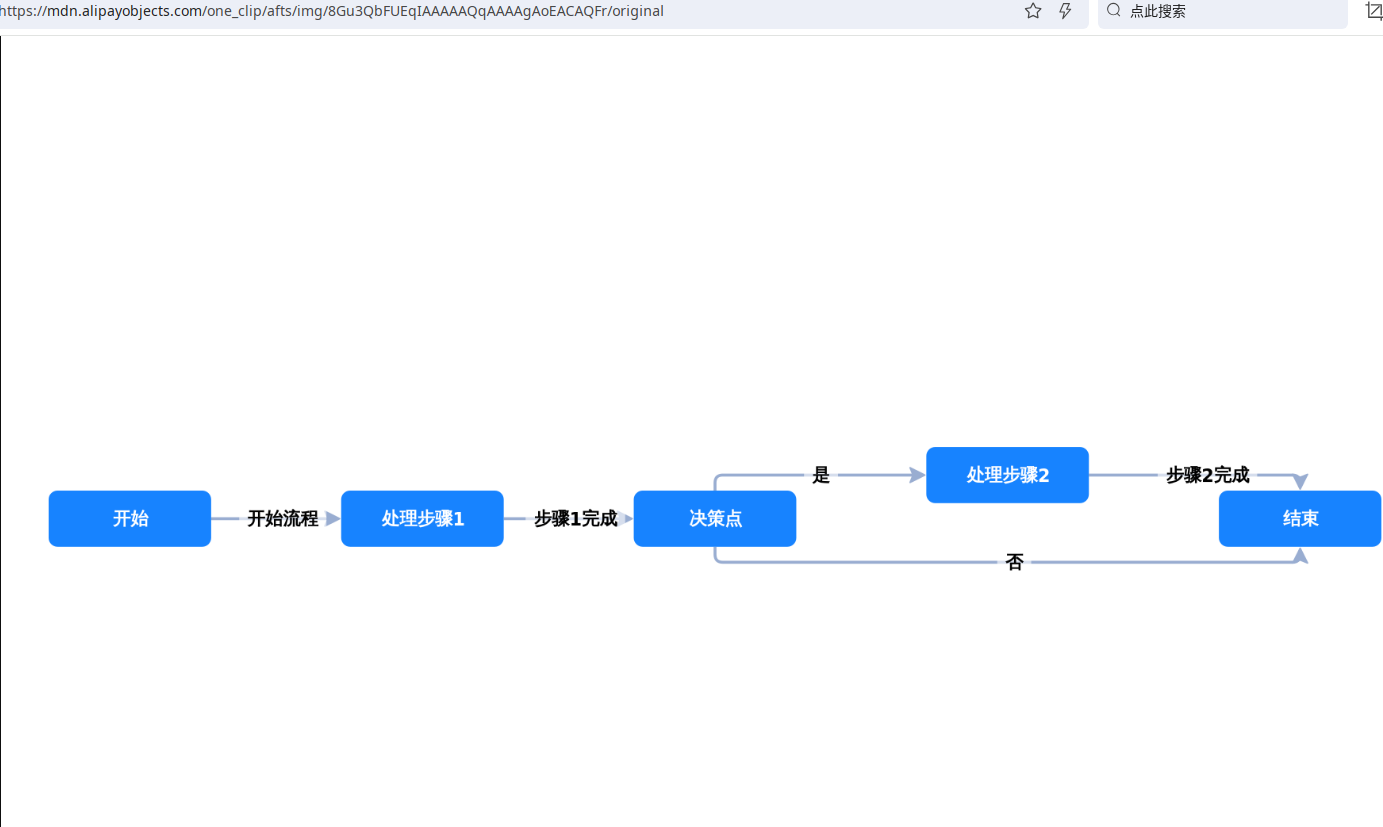Click the 处理步骤2 node
The height and width of the screenshot is (827, 1383).
coord(1007,475)
